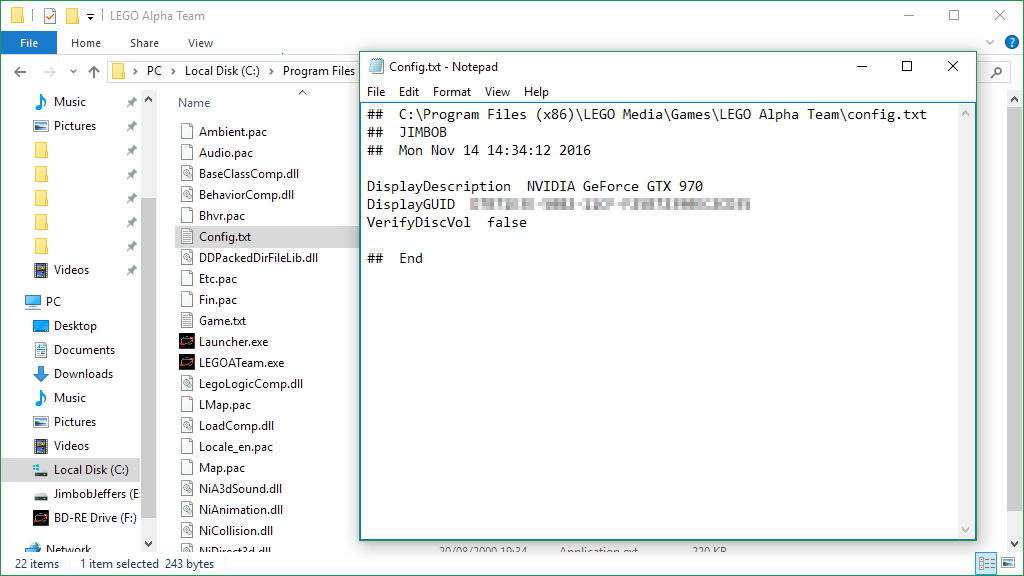
Task: Select BaseClassComp.dll file icon
Action: 187,174
